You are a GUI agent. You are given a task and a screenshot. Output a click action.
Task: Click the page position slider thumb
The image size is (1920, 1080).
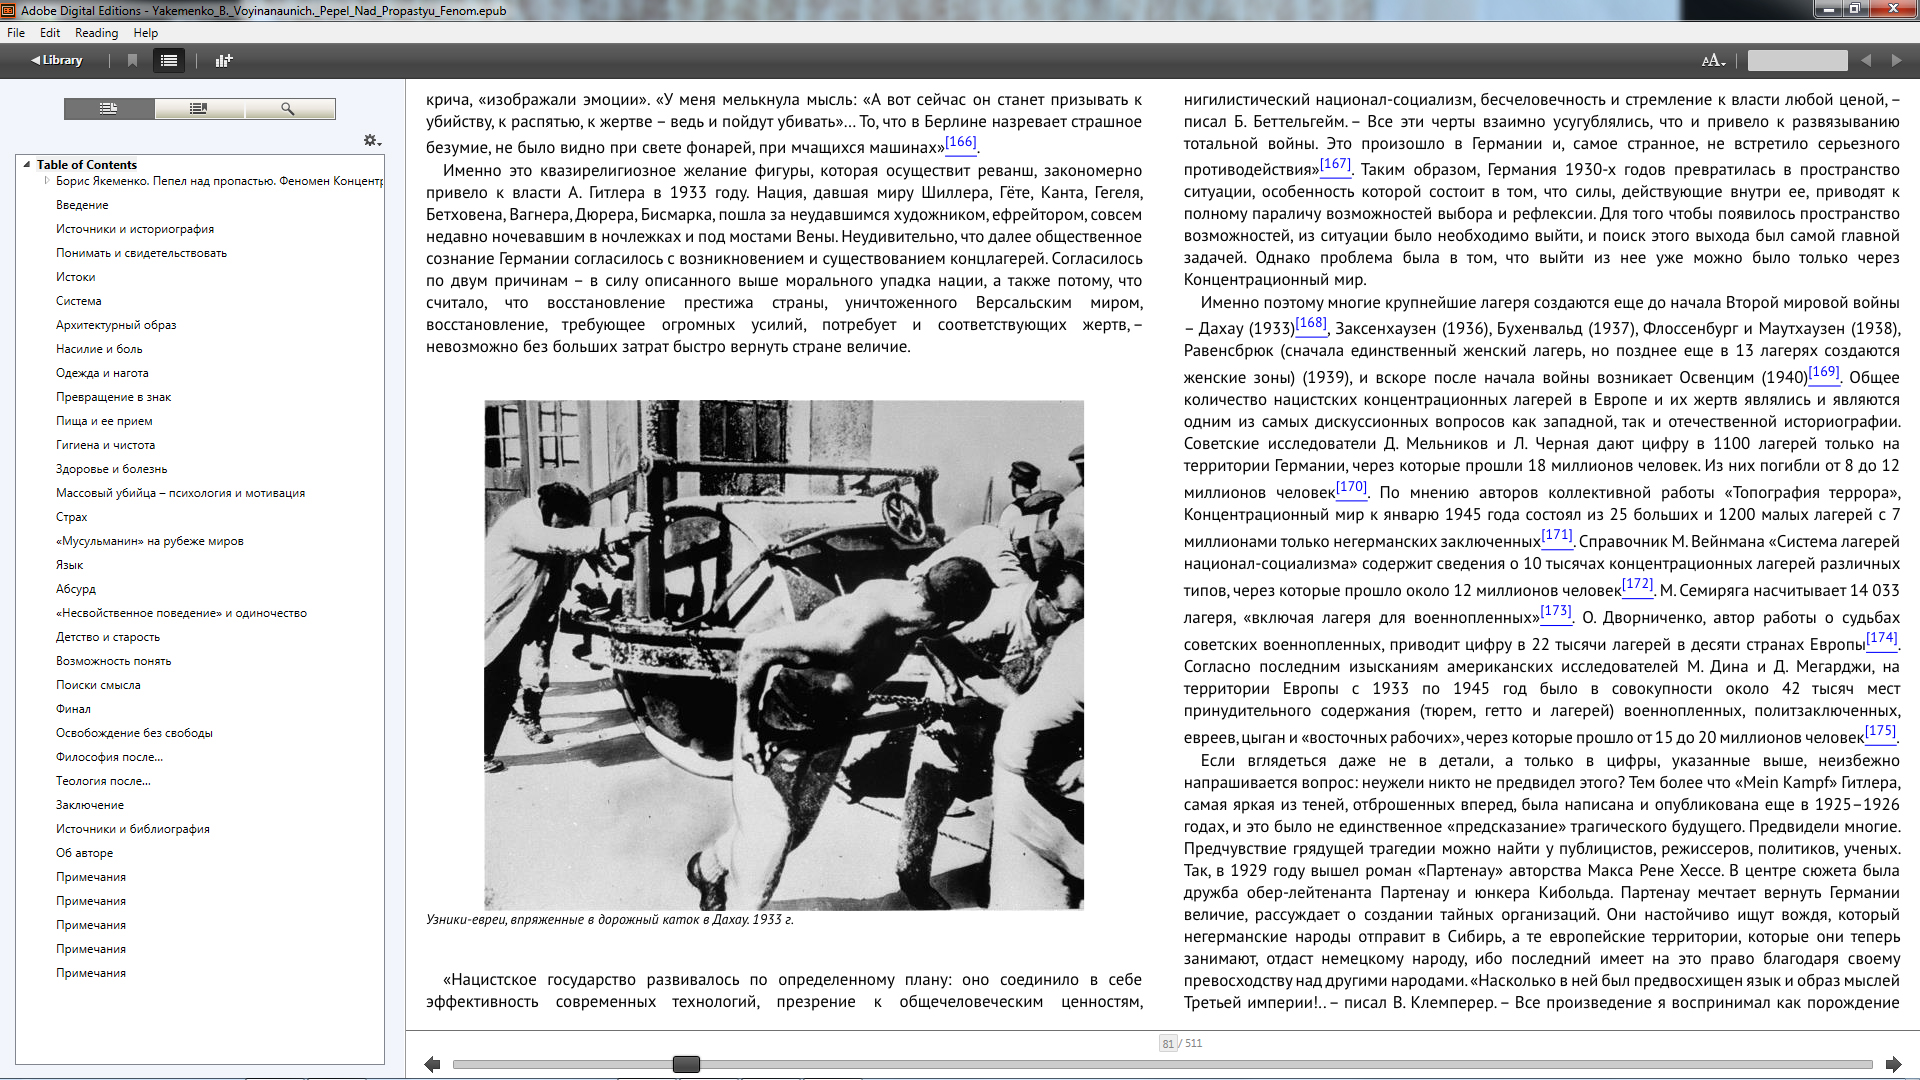[686, 1064]
